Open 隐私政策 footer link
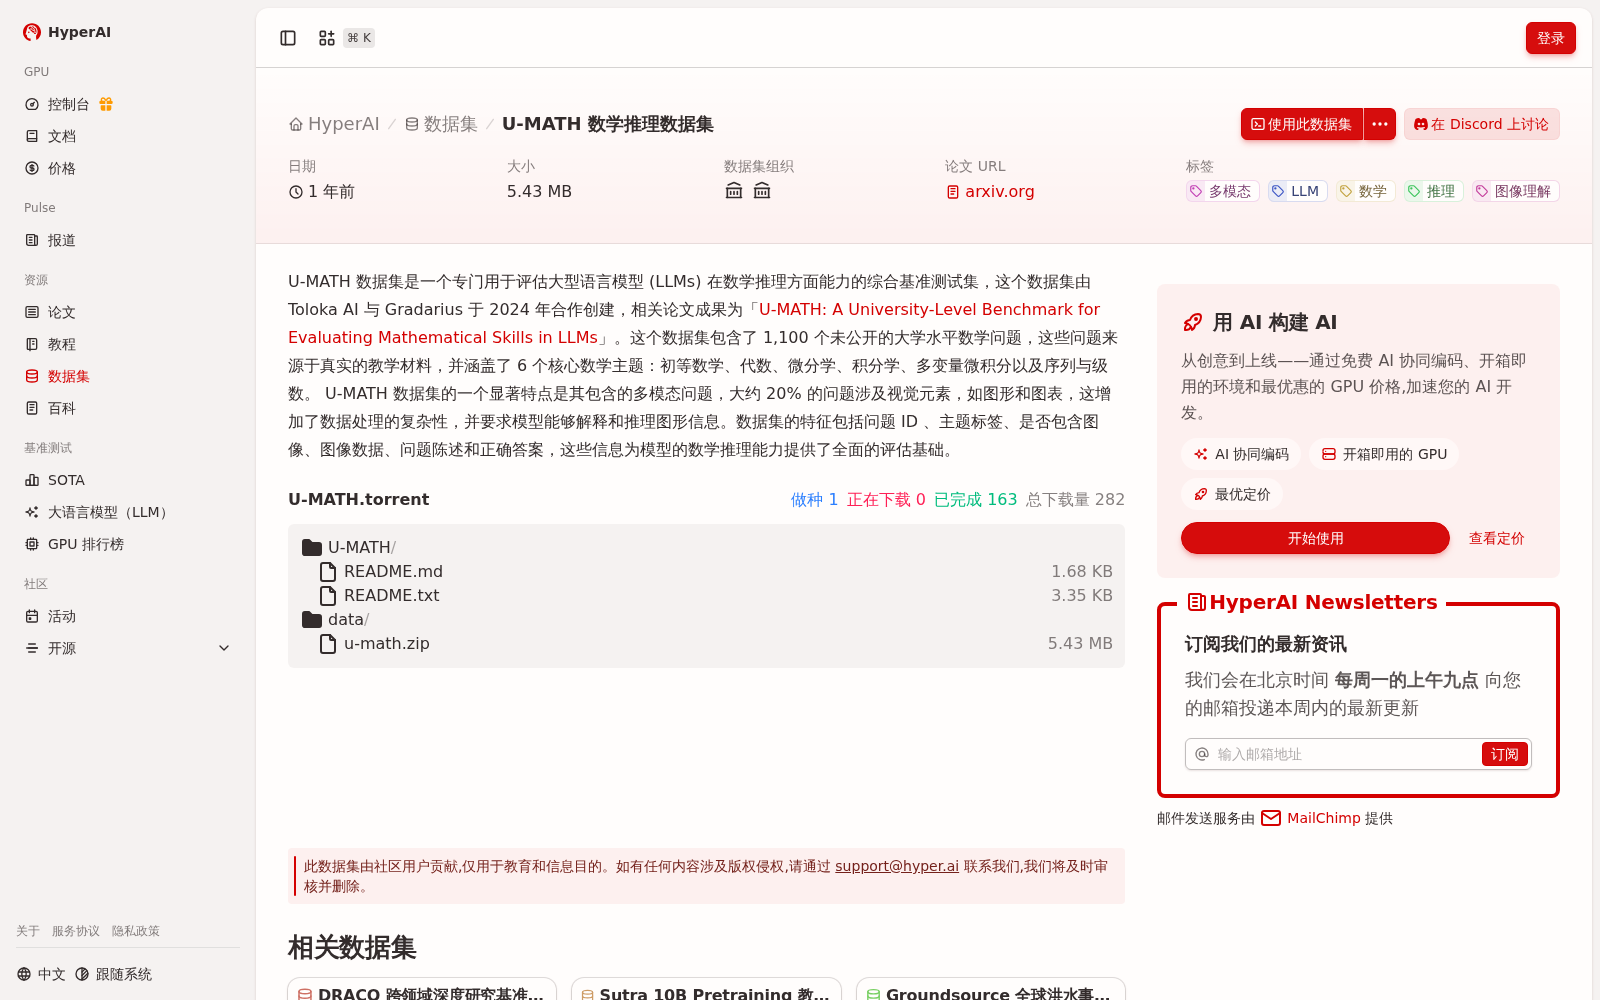The image size is (1600, 1000). click(136, 931)
